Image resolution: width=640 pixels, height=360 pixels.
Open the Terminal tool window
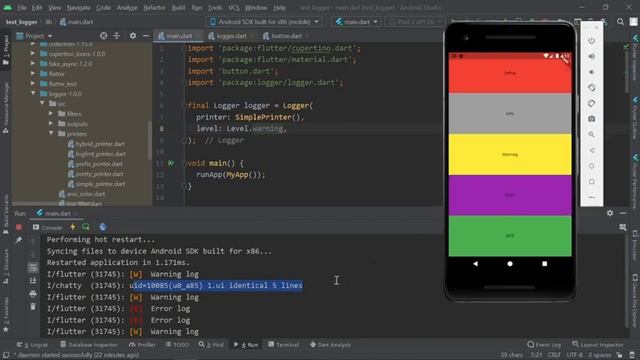click(284, 344)
